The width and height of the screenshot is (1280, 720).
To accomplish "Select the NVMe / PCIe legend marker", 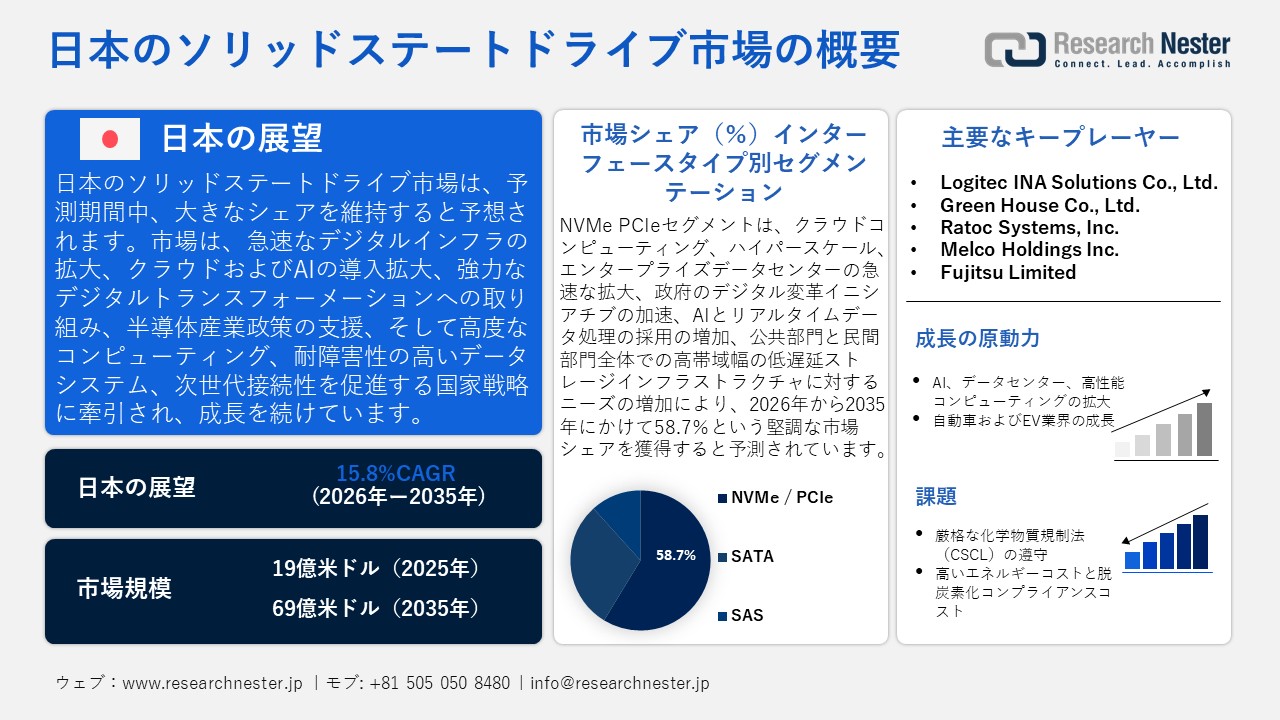I will 723,497.
